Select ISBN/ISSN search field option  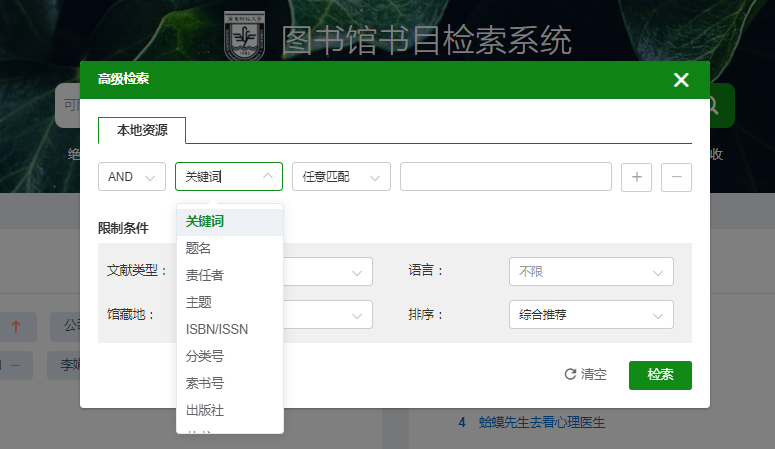coord(217,329)
